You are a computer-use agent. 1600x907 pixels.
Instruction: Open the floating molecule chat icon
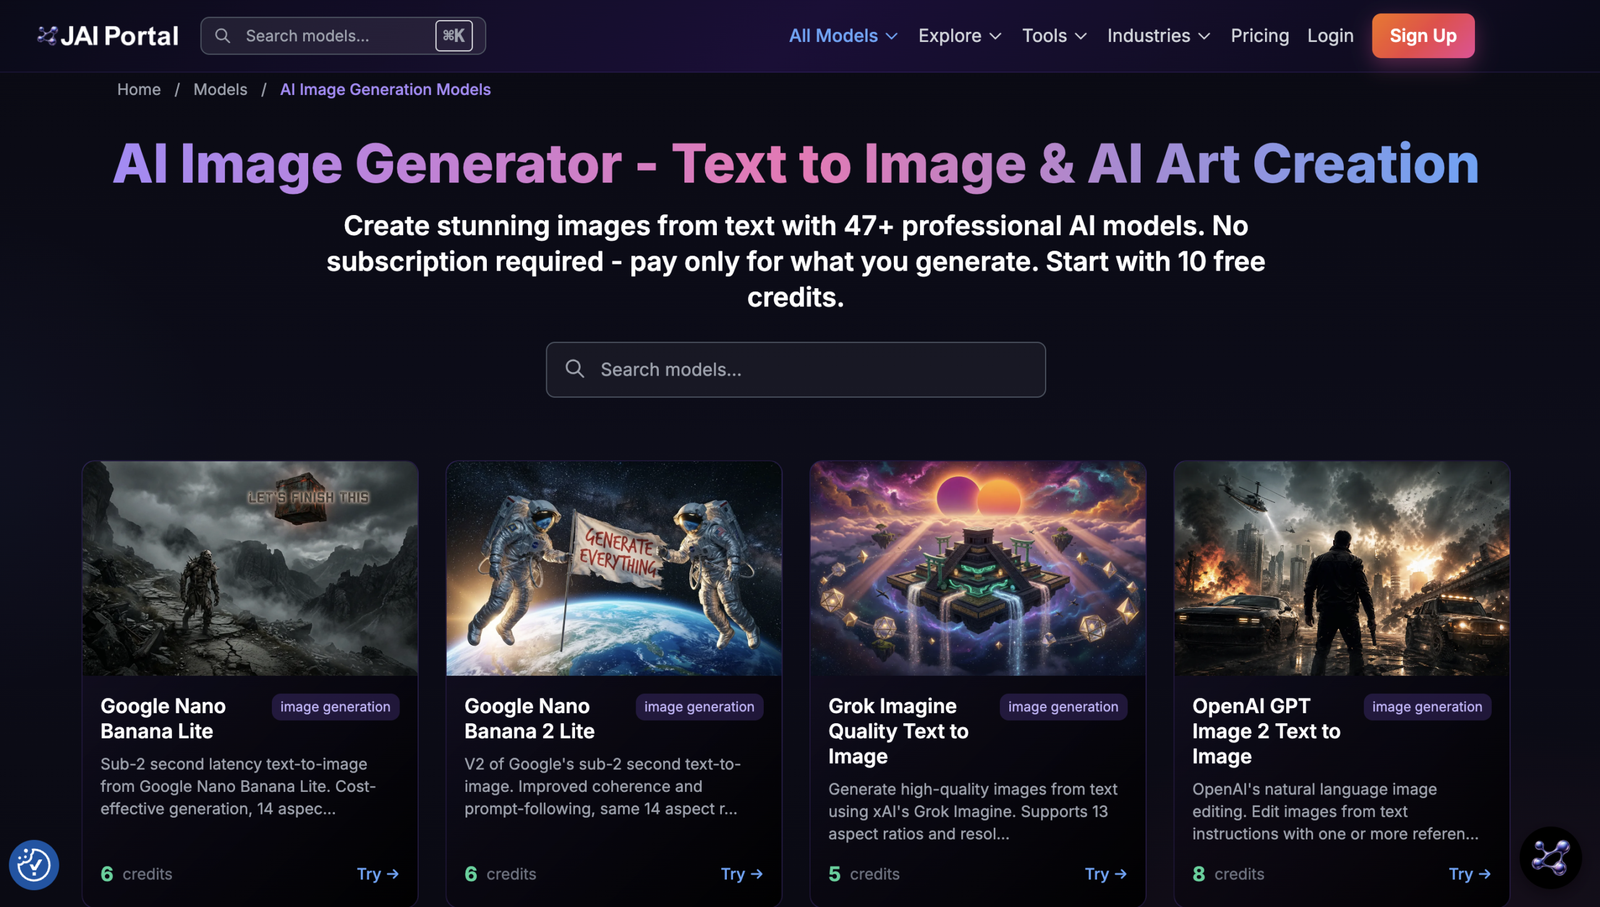pos(1551,858)
